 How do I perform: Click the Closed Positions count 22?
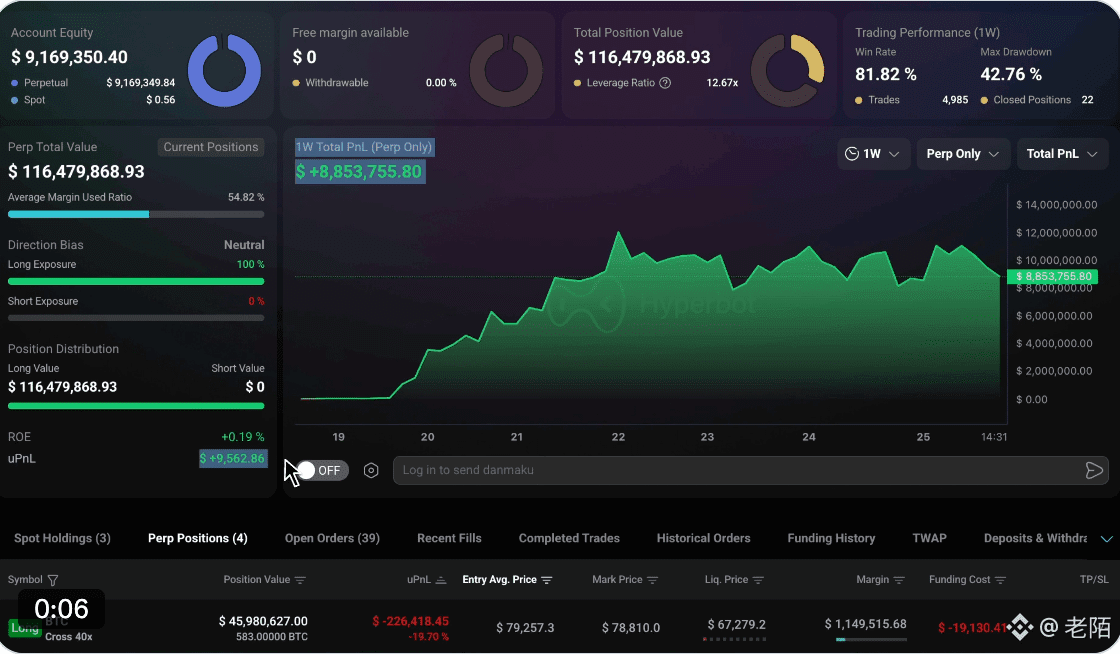(1087, 100)
